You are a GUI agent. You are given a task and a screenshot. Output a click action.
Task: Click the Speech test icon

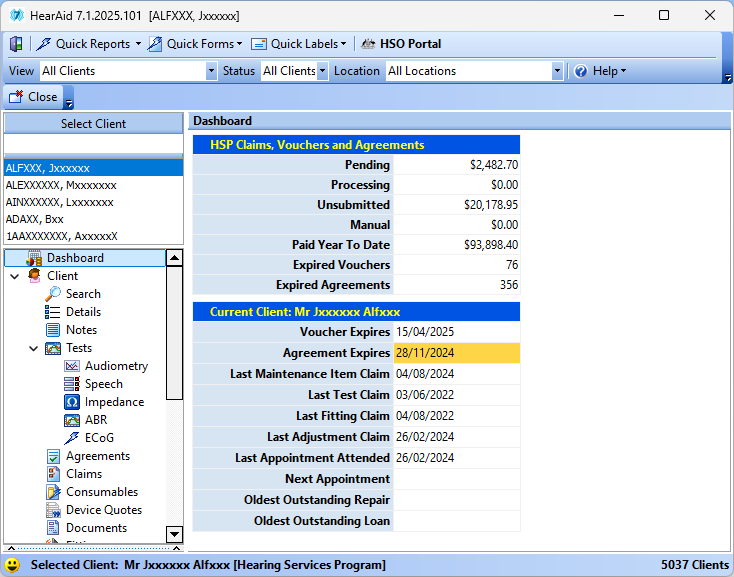pyautogui.click(x=72, y=384)
